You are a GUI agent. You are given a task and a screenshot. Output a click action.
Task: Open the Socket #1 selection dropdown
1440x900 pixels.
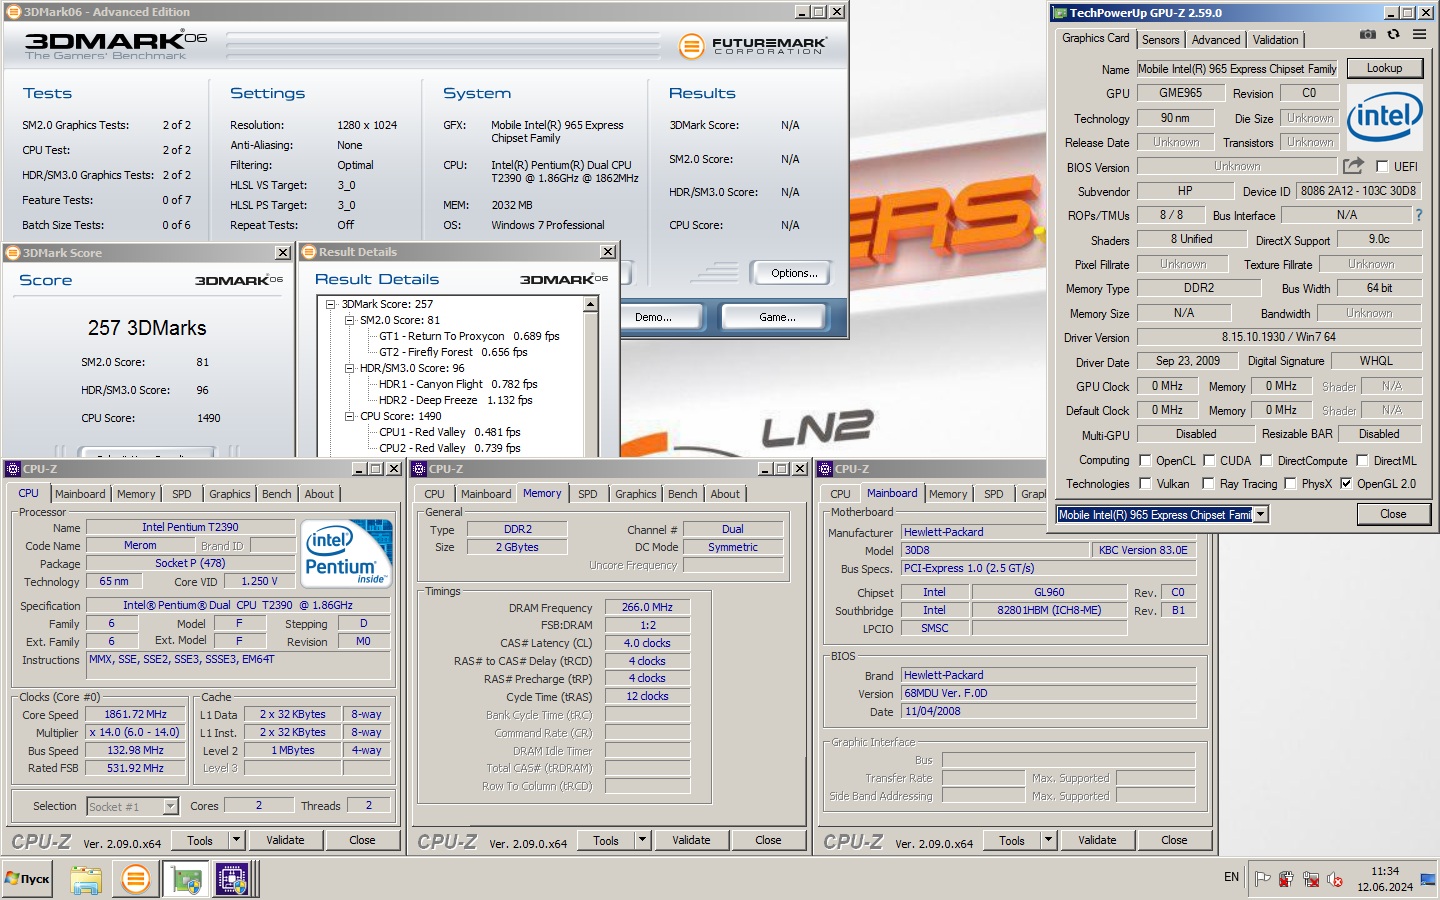click(x=170, y=806)
